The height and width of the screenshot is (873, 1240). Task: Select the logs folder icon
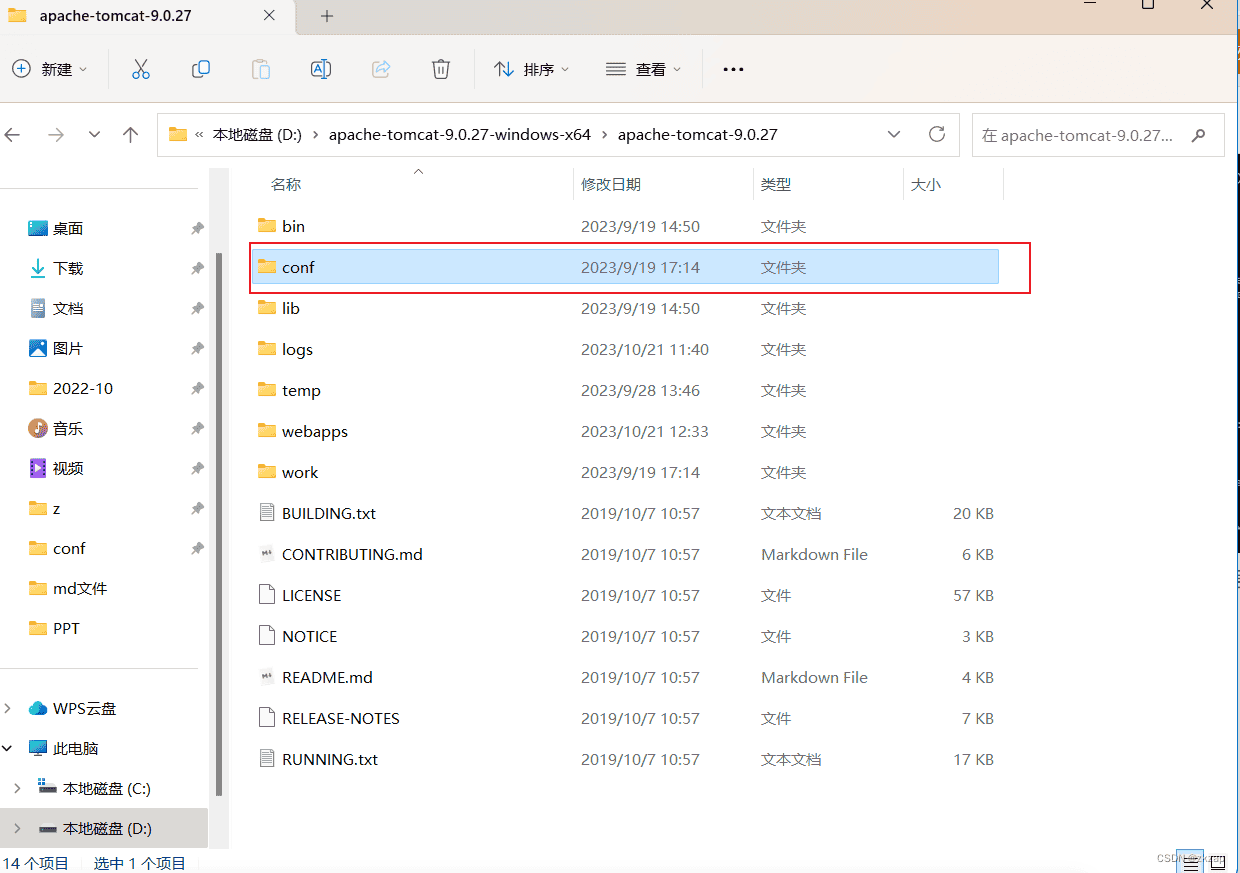click(x=266, y=349)
